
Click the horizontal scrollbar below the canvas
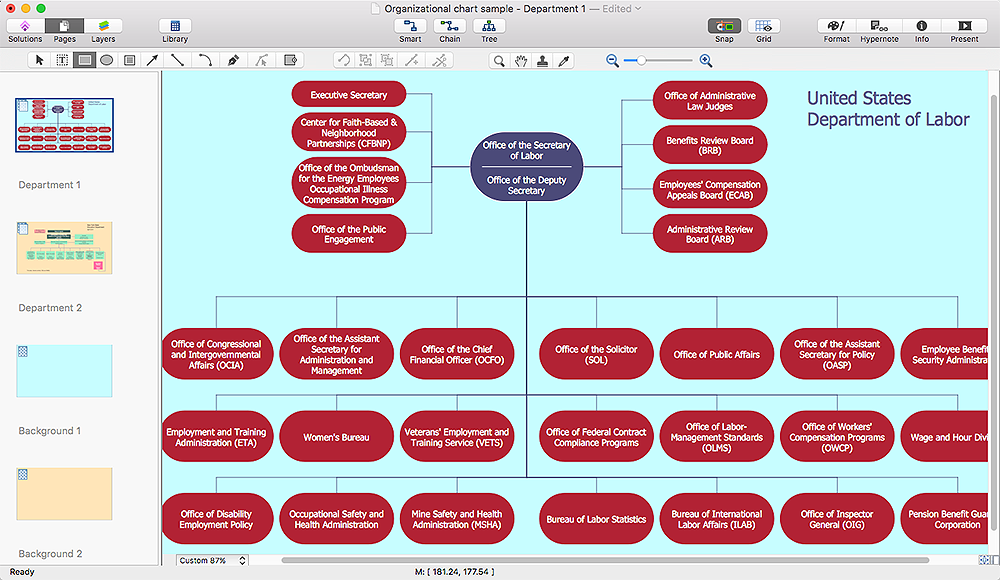(x=605, y=560)
